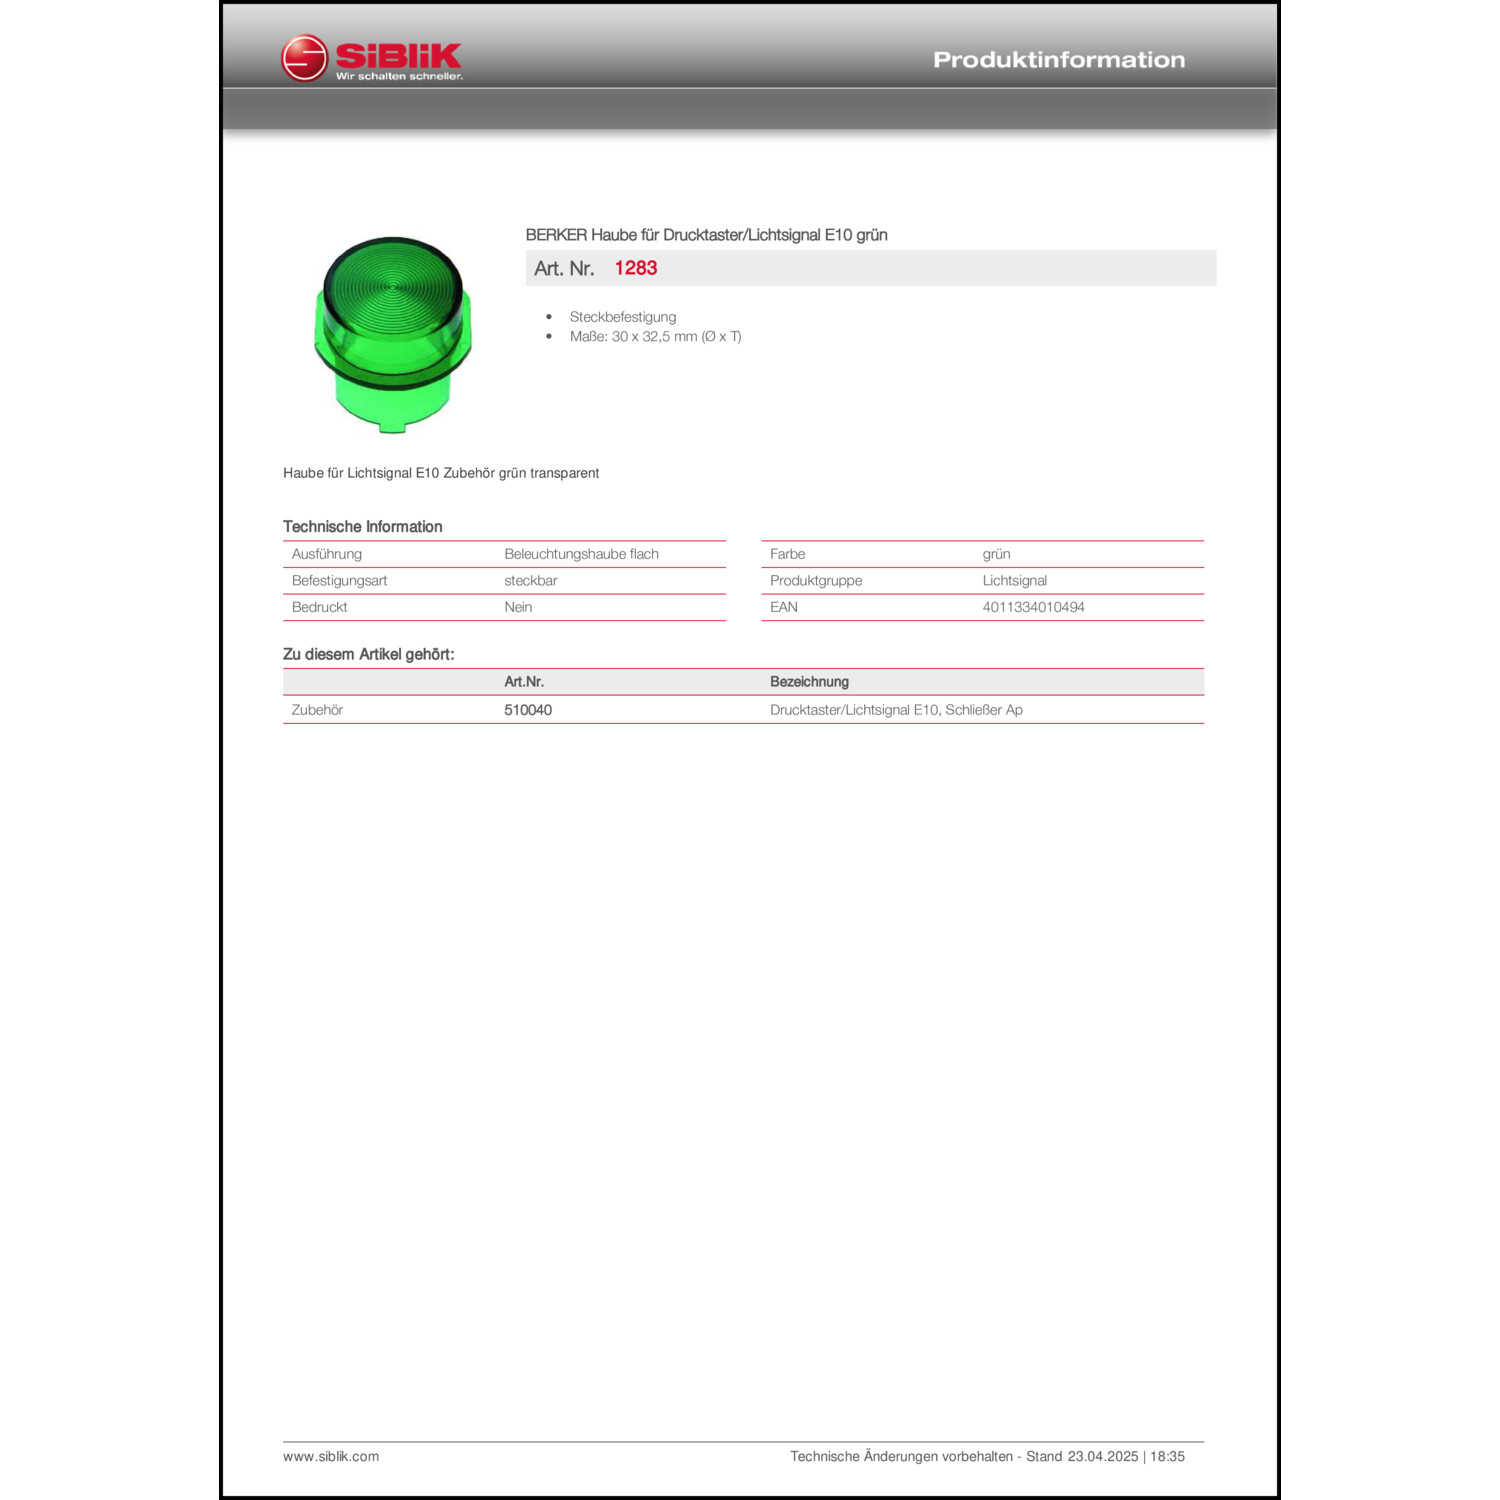
Task: Click the Produktgruppe value Lichtsignal
Action: (x=1014, y=581)
